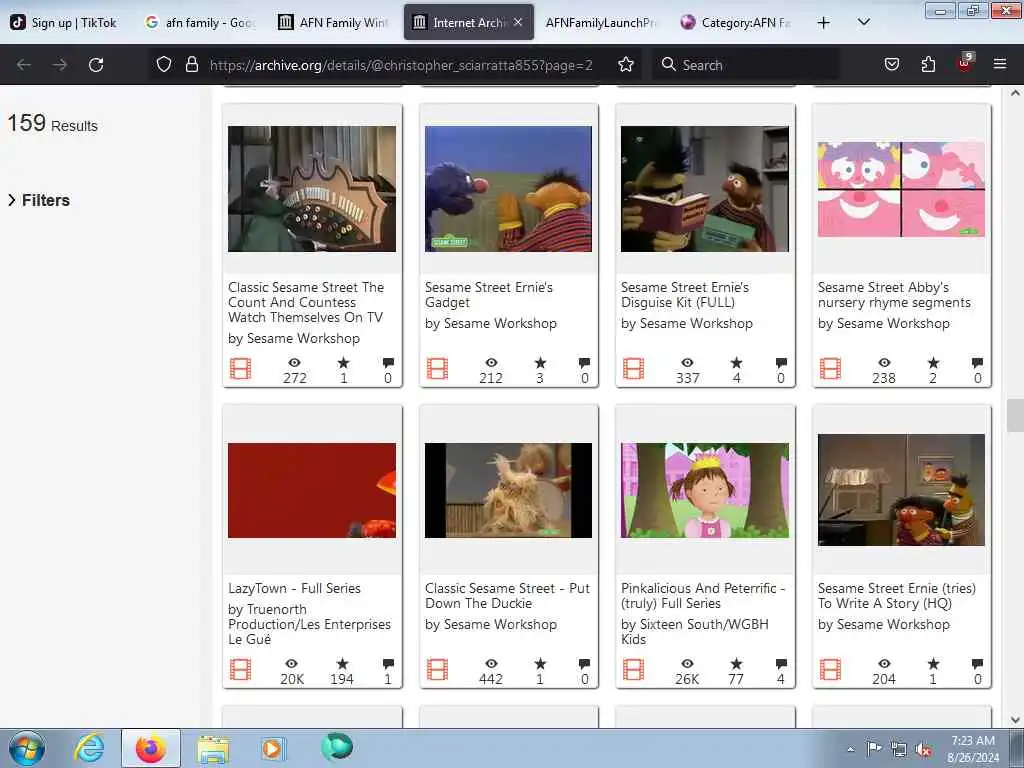Bookmark this page with the star icon
This screenshot has height=768, width=1024.
tap(626, 64)
